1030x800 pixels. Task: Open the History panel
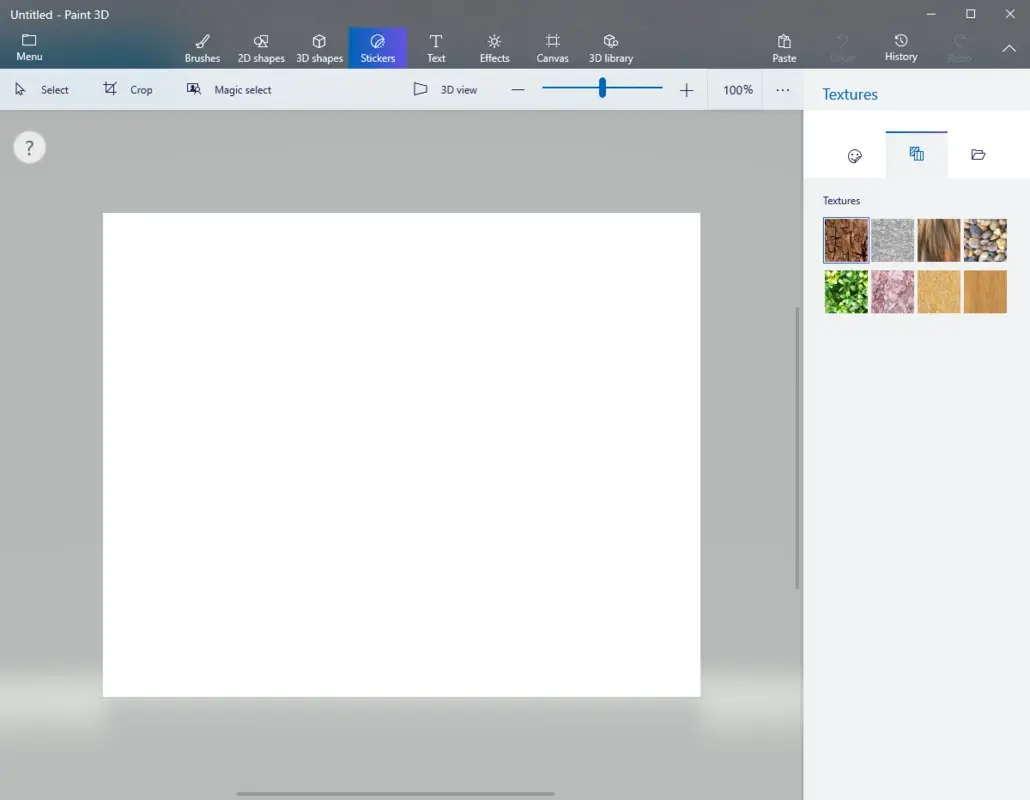(x=900, y=47)
